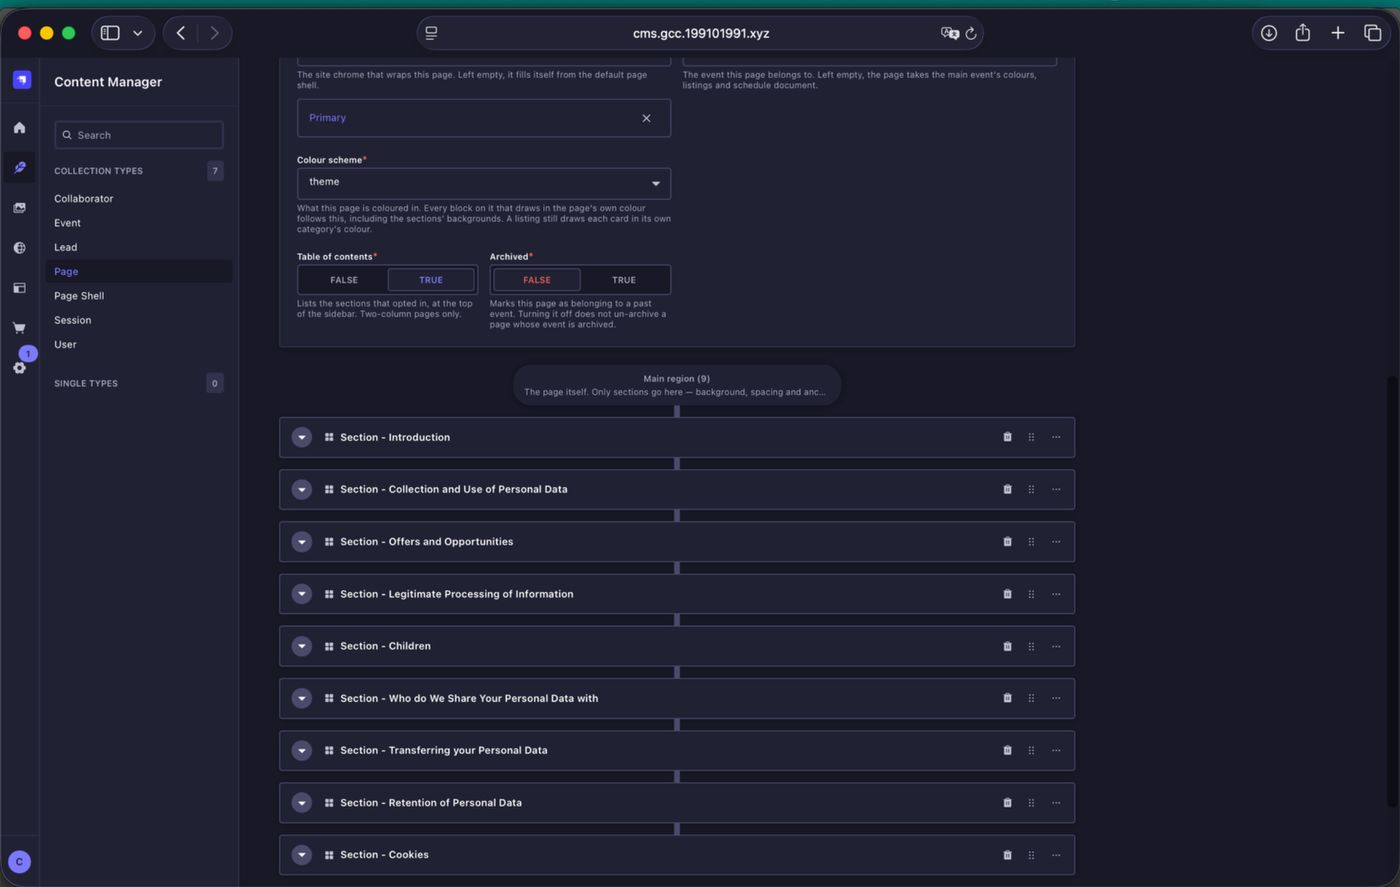Viewport: 1400px width, 887px height.
Task: Click the Primary page shell link
Action: coord(327,118)
